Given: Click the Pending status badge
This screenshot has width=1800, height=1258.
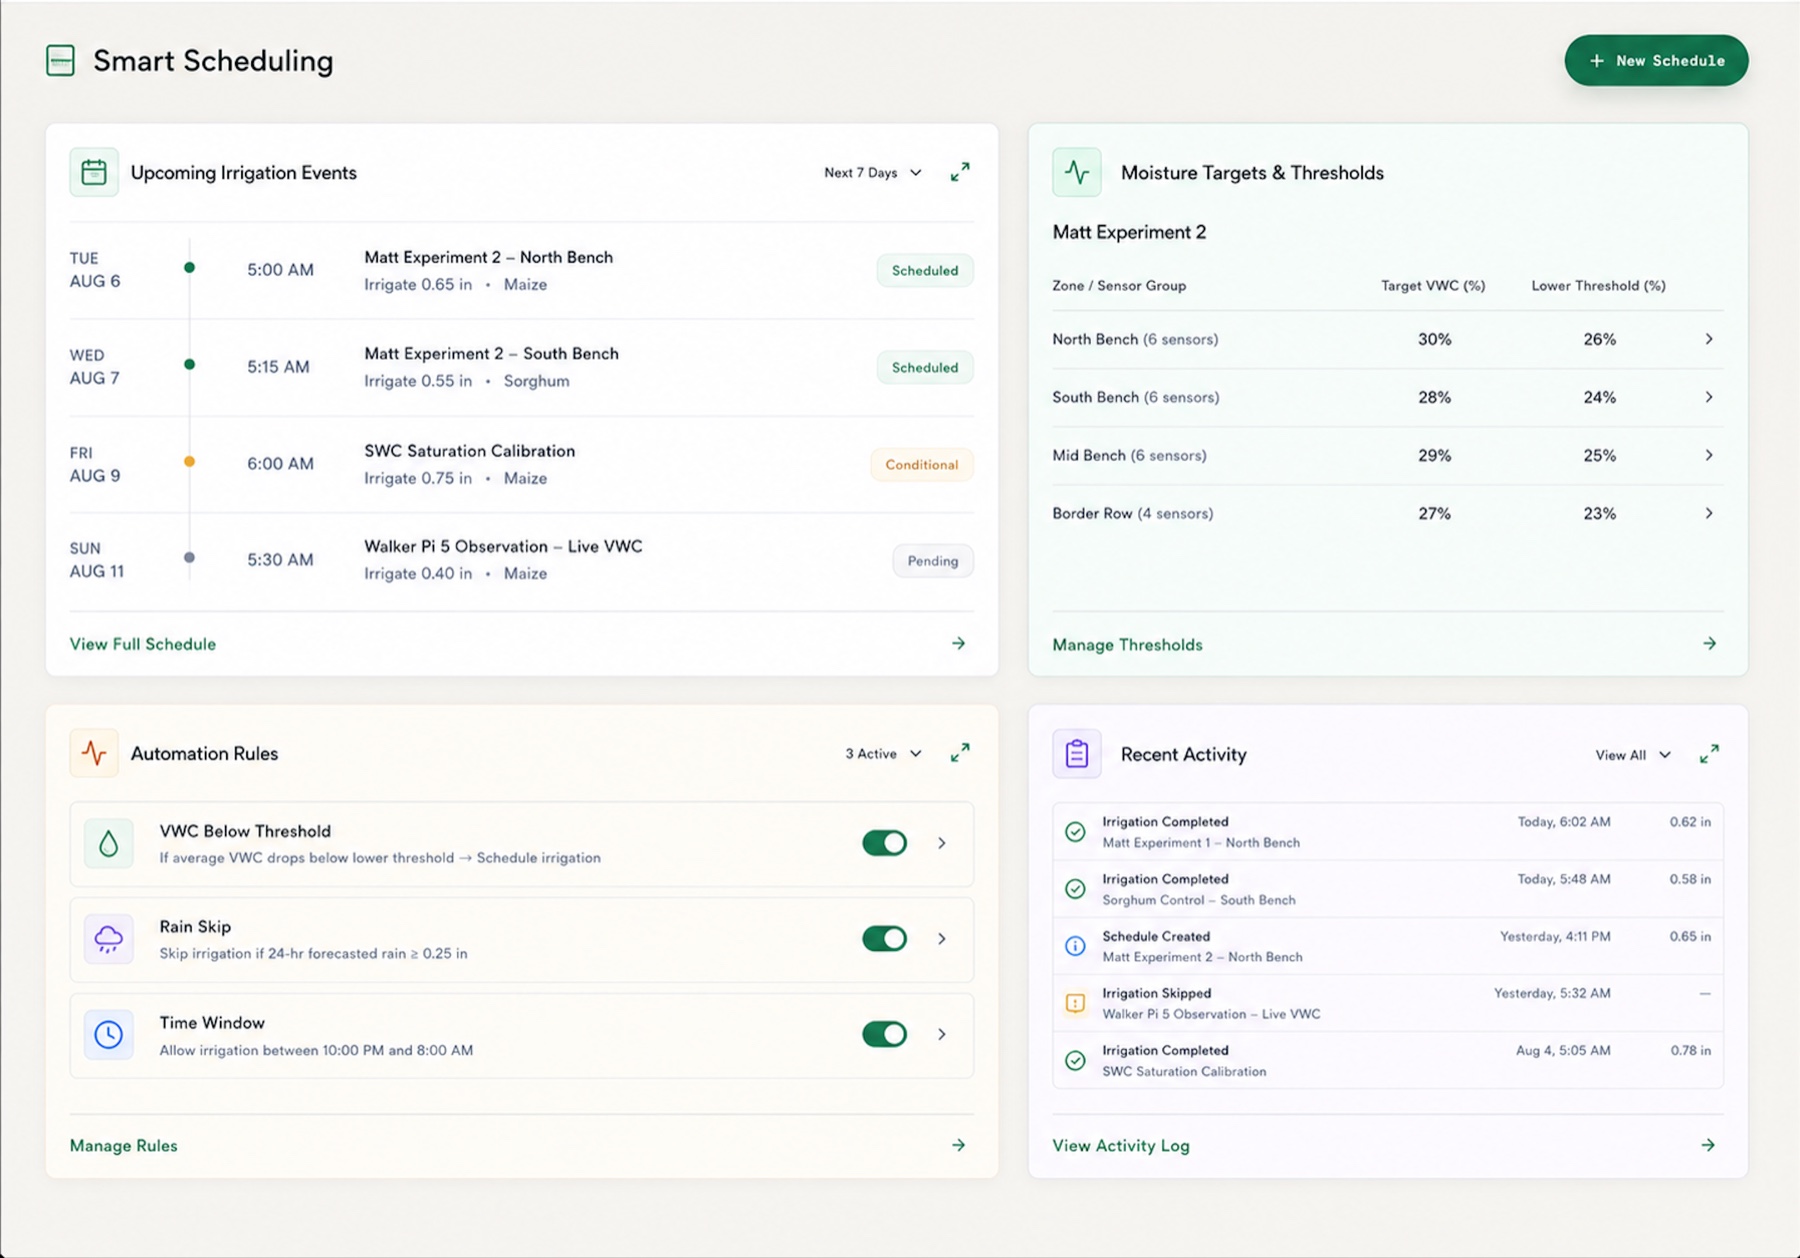Looking at the screenshot, I should click(x=933, y=561).
